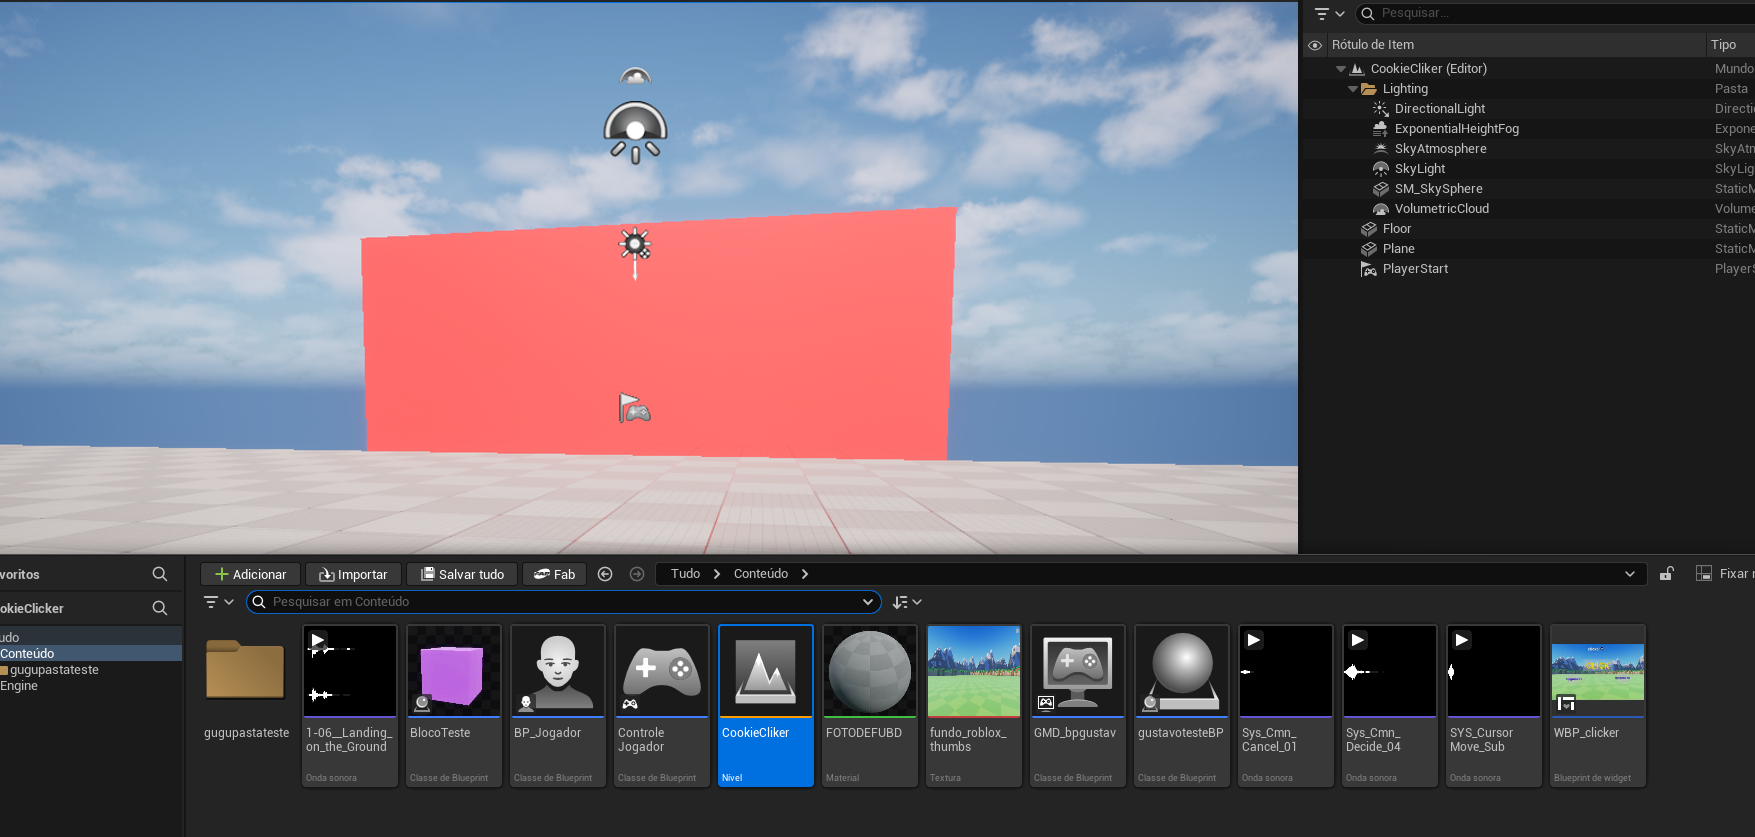Expand the chevron after Tudo breadcrumb

pos(717,574)
